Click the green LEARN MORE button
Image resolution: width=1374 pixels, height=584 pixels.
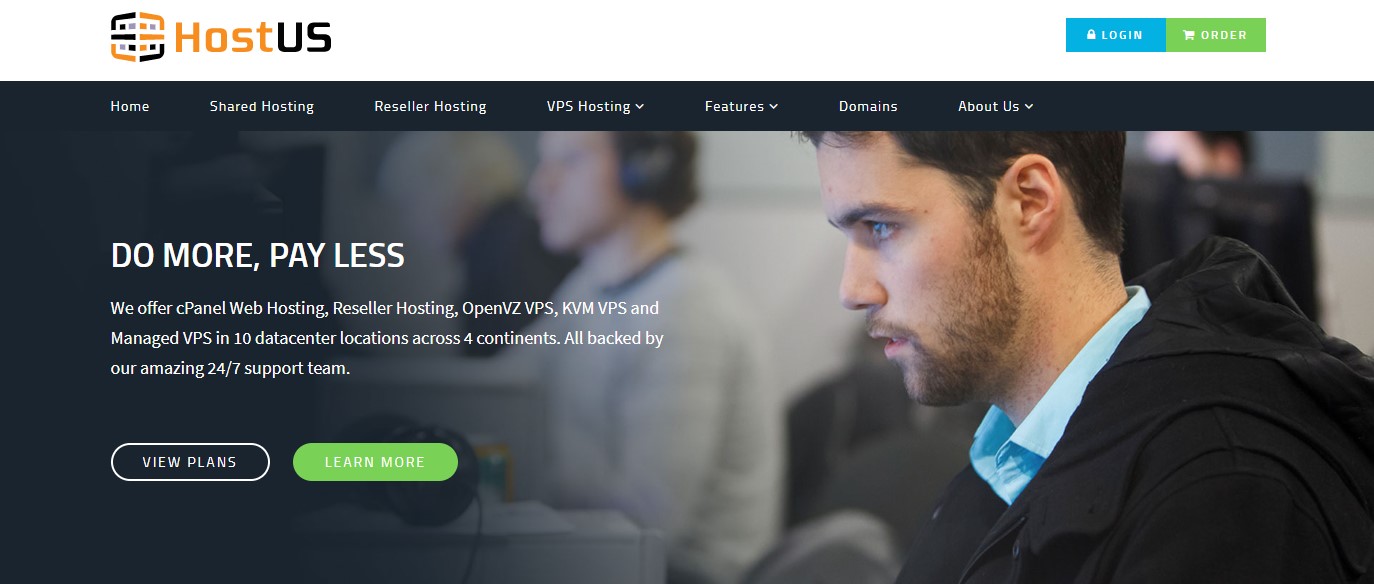[x=375, y=462]
